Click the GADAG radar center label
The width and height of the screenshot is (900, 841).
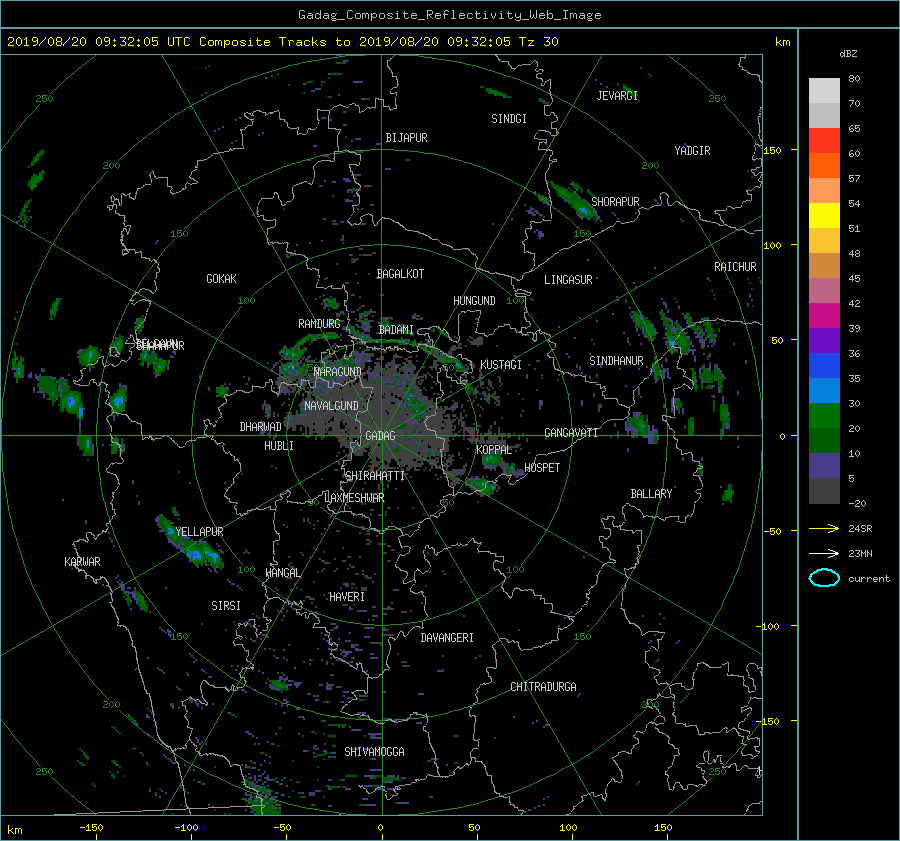click(380, 436)
